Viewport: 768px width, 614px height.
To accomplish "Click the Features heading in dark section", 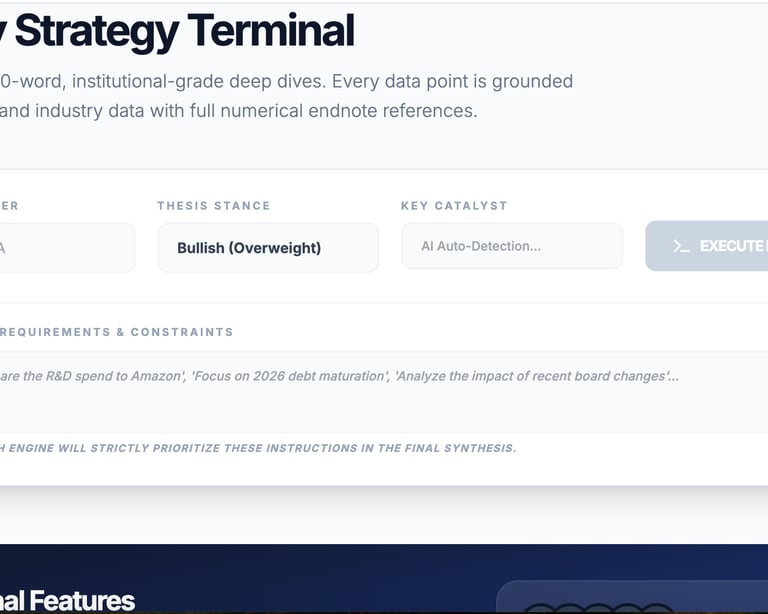I will click(68, 600).
